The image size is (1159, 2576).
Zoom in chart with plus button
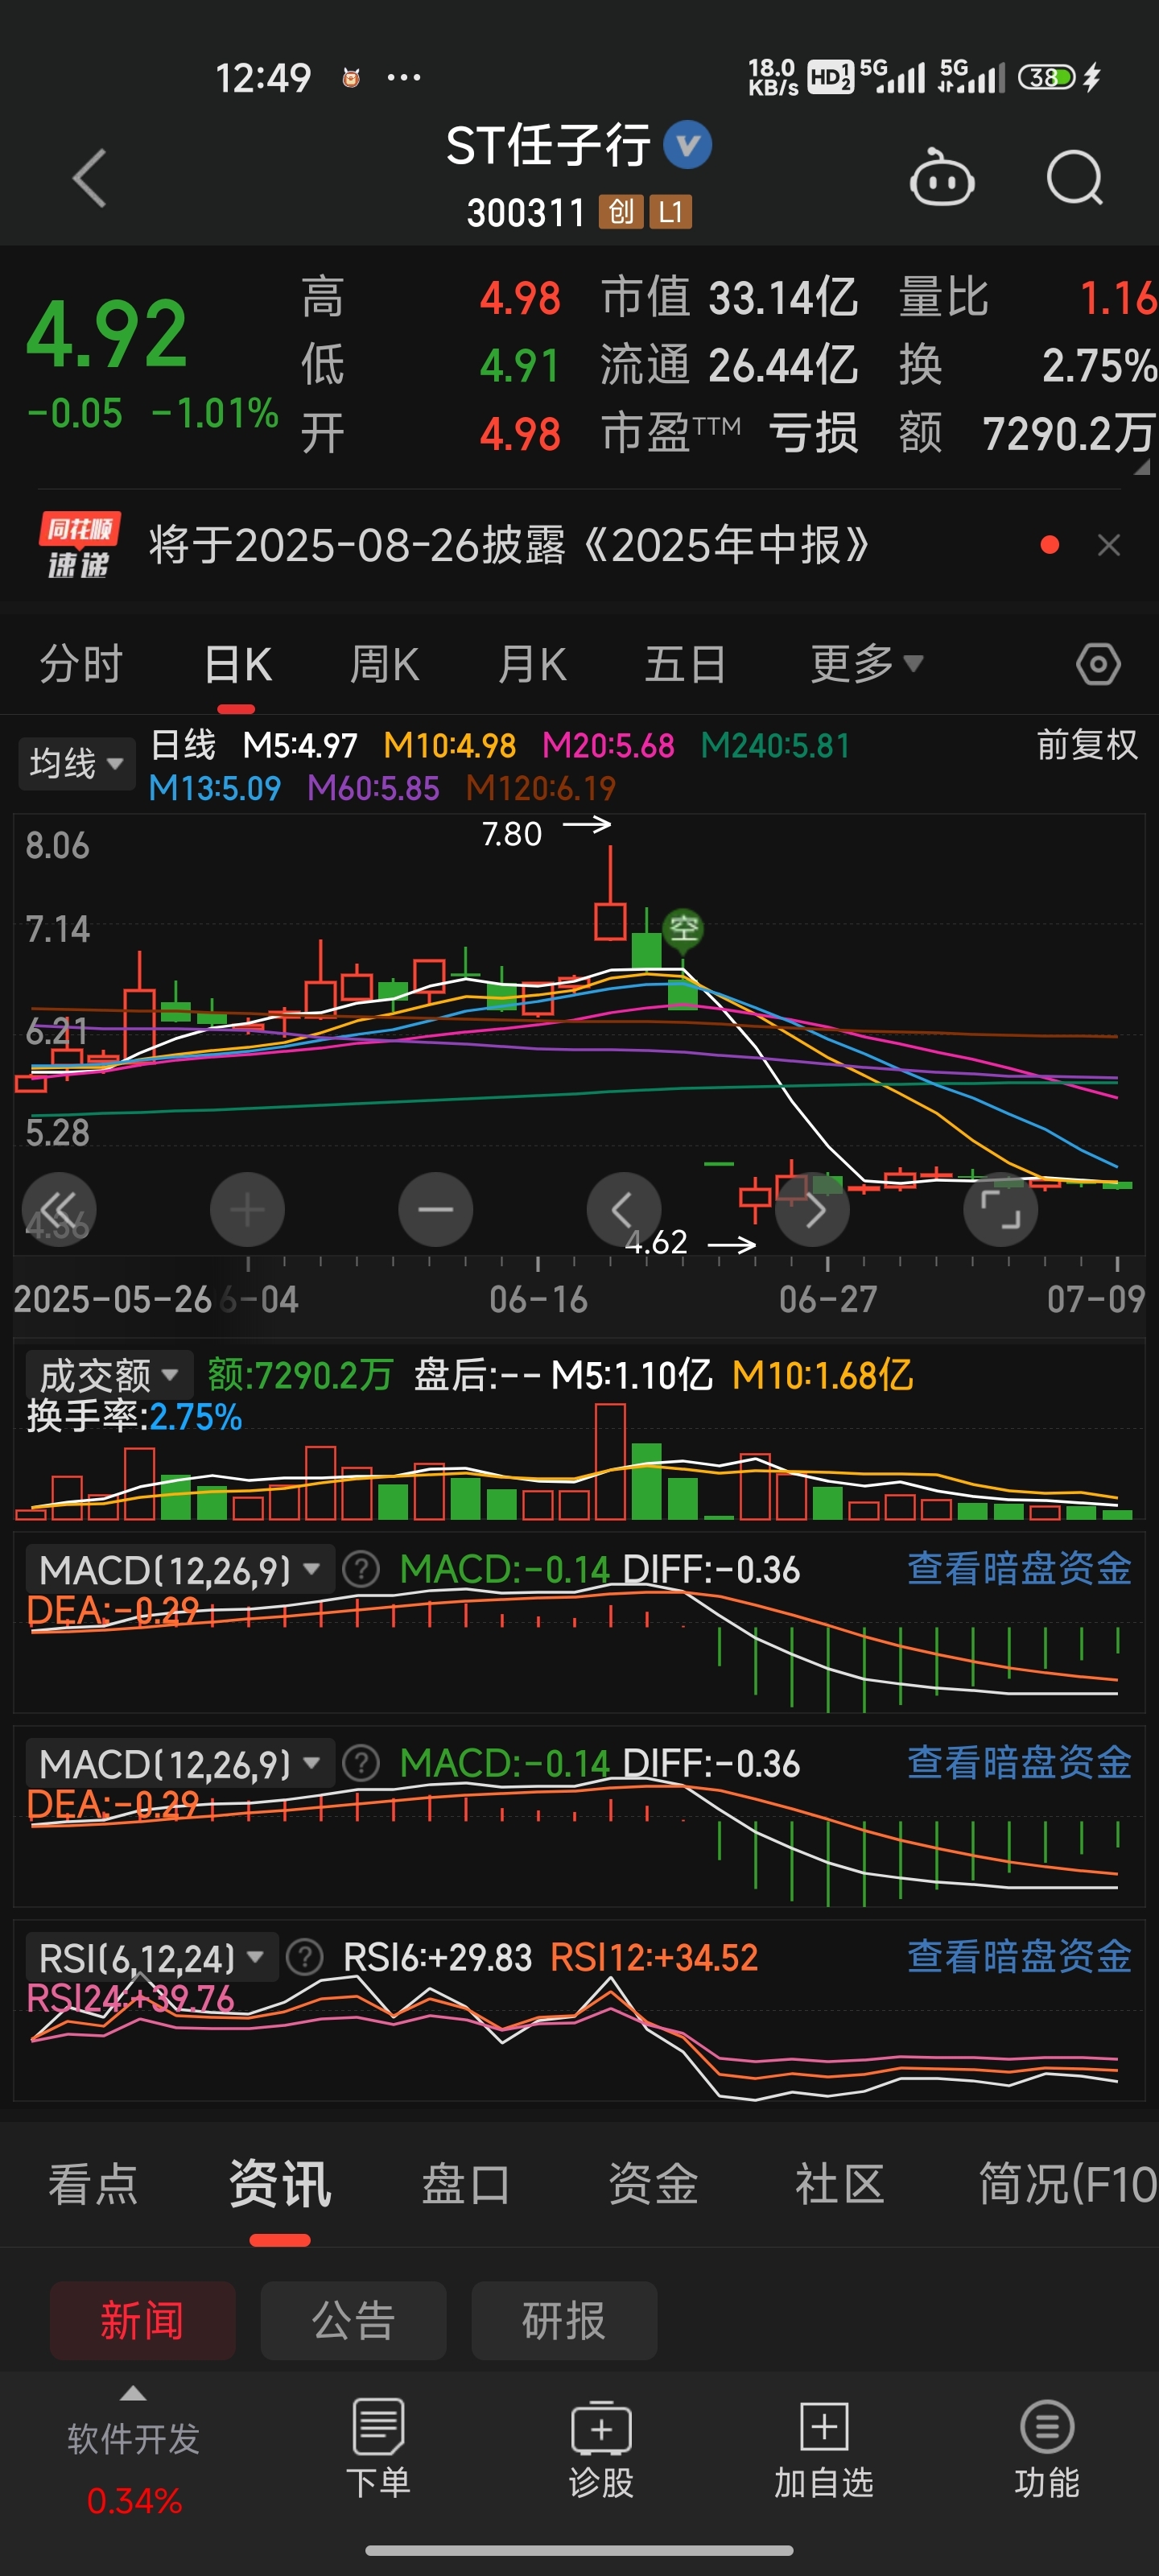247,1209
